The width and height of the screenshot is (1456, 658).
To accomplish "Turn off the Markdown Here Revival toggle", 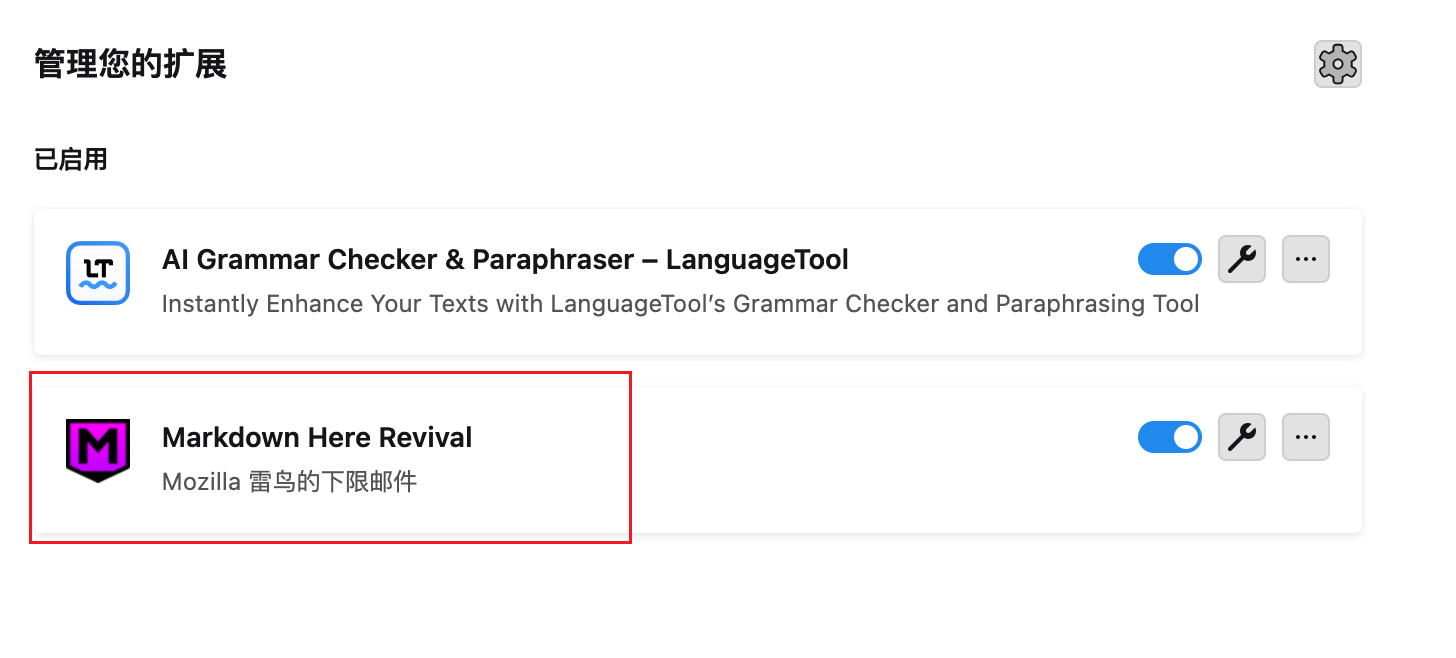I will (1169, 437).
